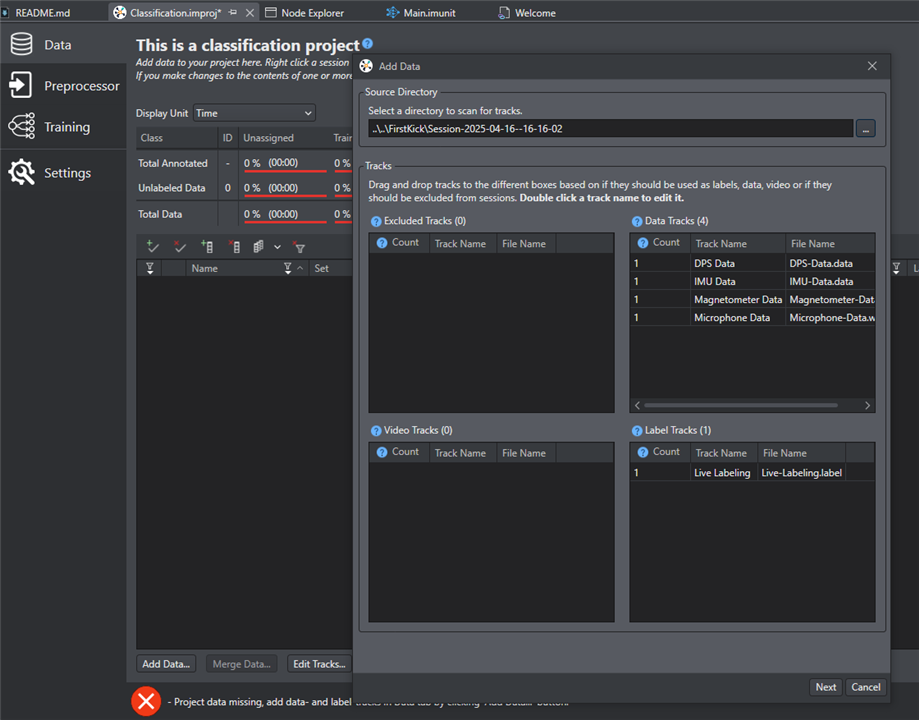Click help icon beside classification project title
The image size is (919, 720).
tap(367, 43)
